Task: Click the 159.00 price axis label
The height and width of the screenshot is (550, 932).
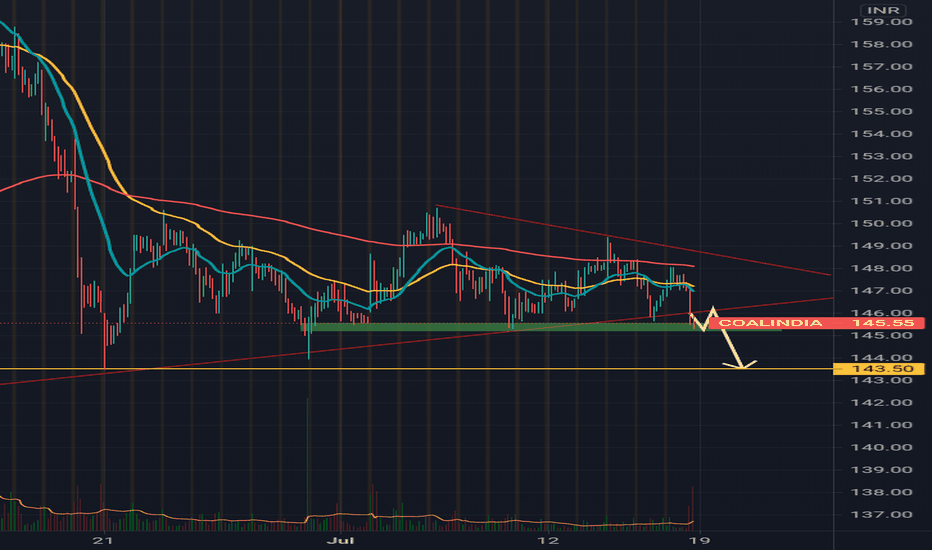Action: [x=881, y=22]
